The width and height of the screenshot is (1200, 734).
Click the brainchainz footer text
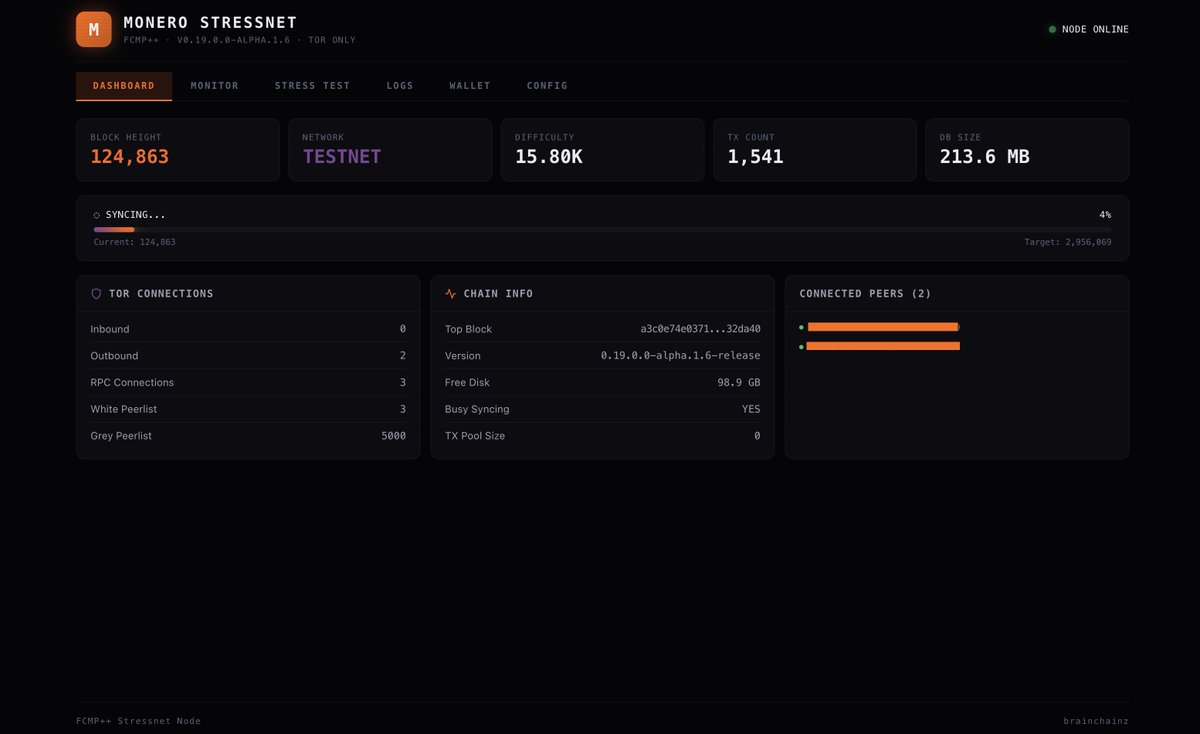pos(1096,721)
